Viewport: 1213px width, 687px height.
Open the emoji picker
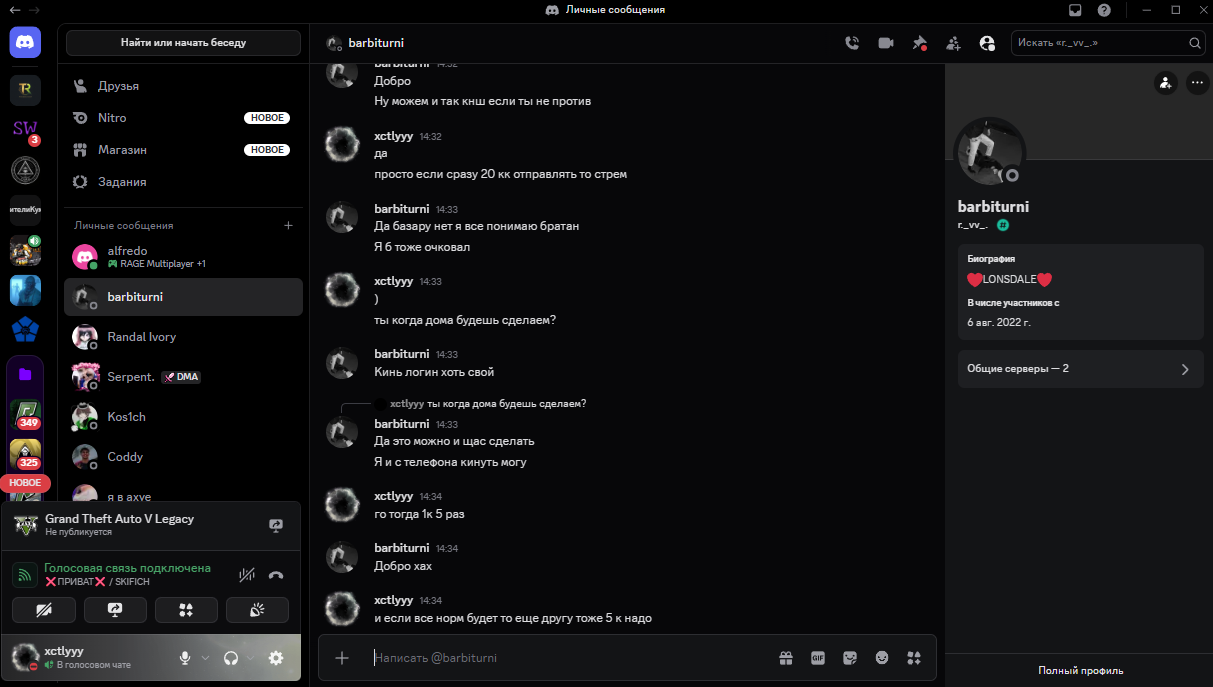(882, 657)
